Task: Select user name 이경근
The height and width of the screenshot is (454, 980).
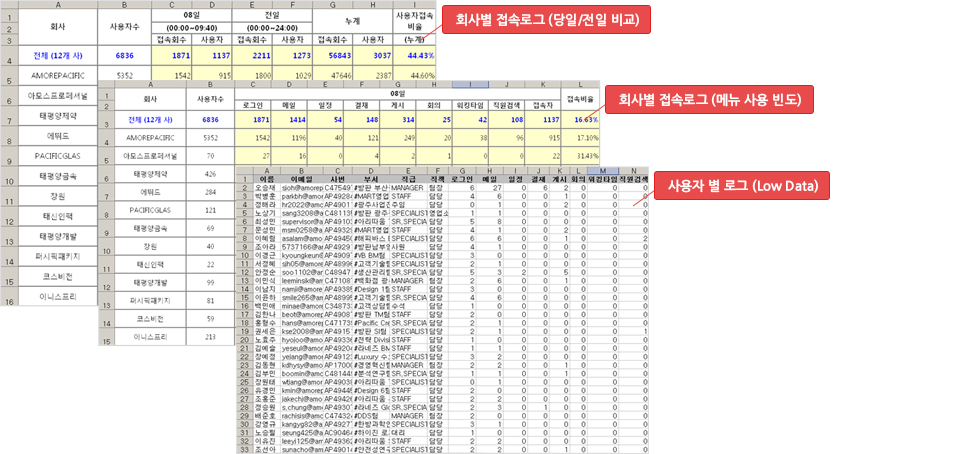Action: pos(266,255)
